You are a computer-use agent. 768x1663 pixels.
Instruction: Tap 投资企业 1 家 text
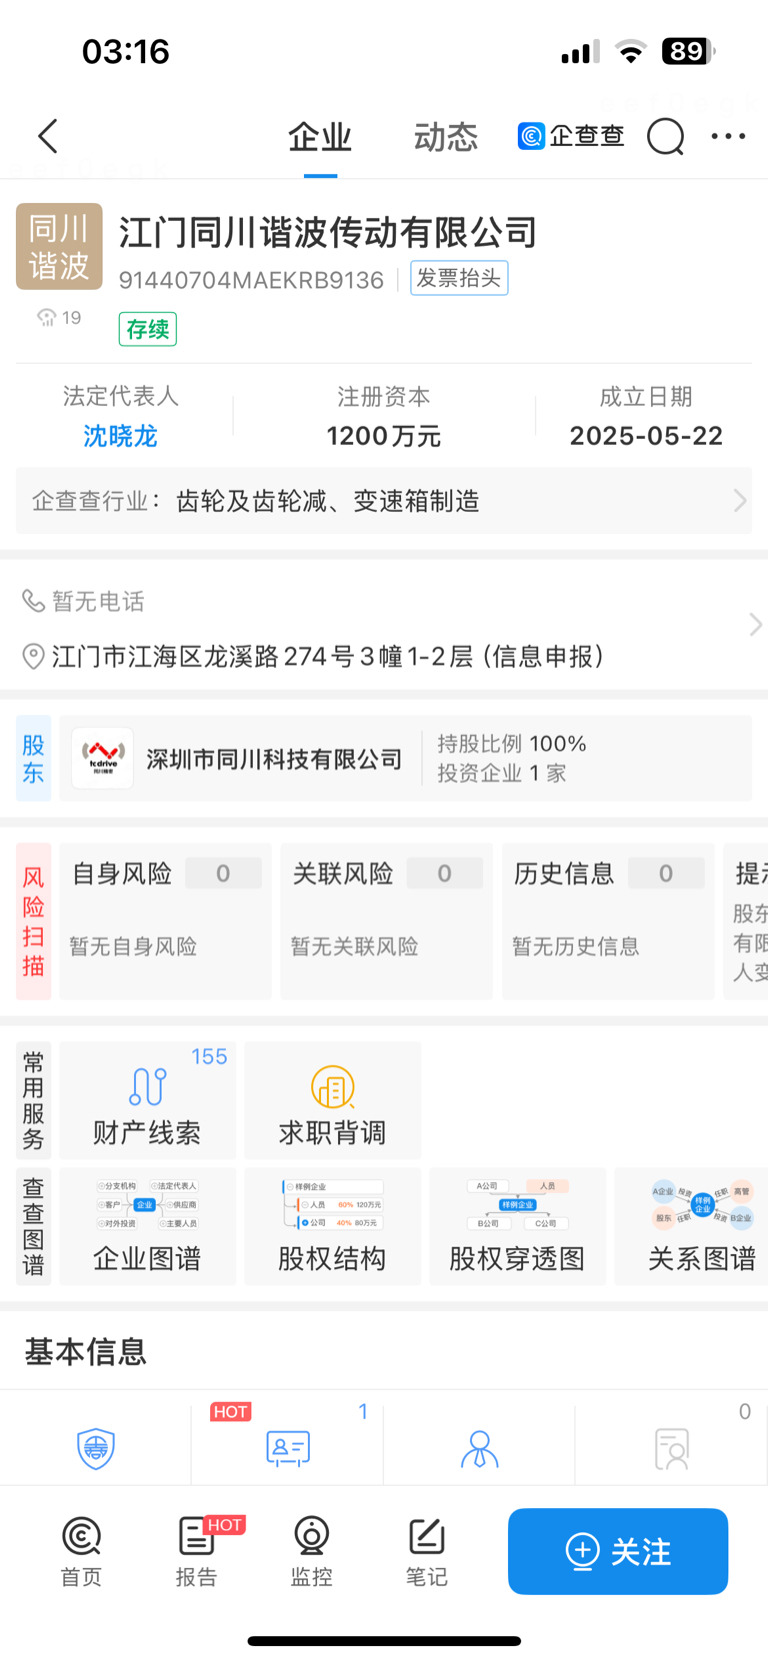click(502, 773)
